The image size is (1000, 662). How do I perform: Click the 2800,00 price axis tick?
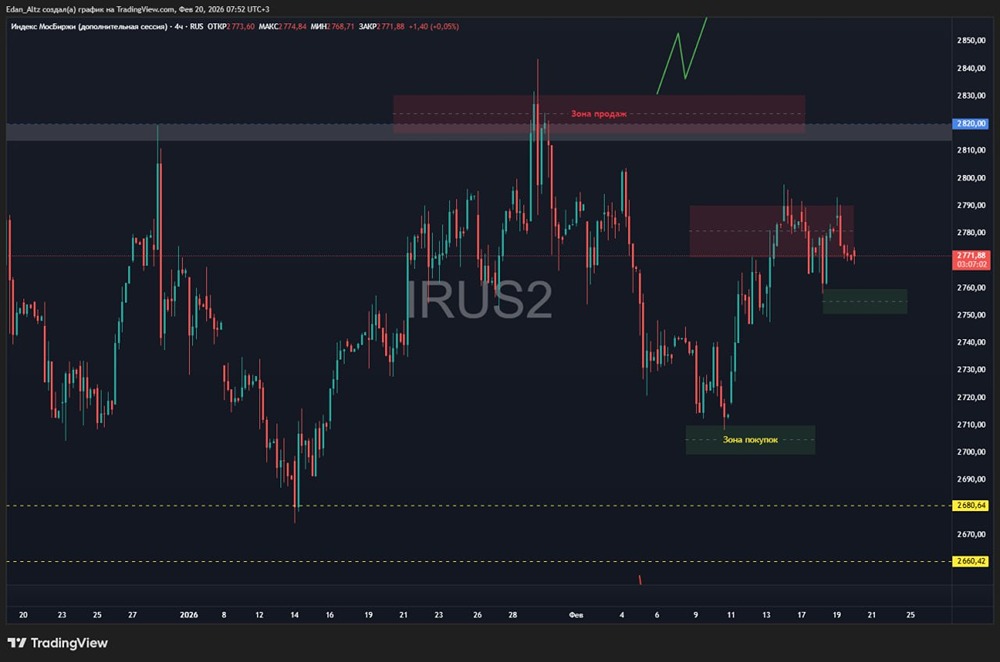click(971, 178)
